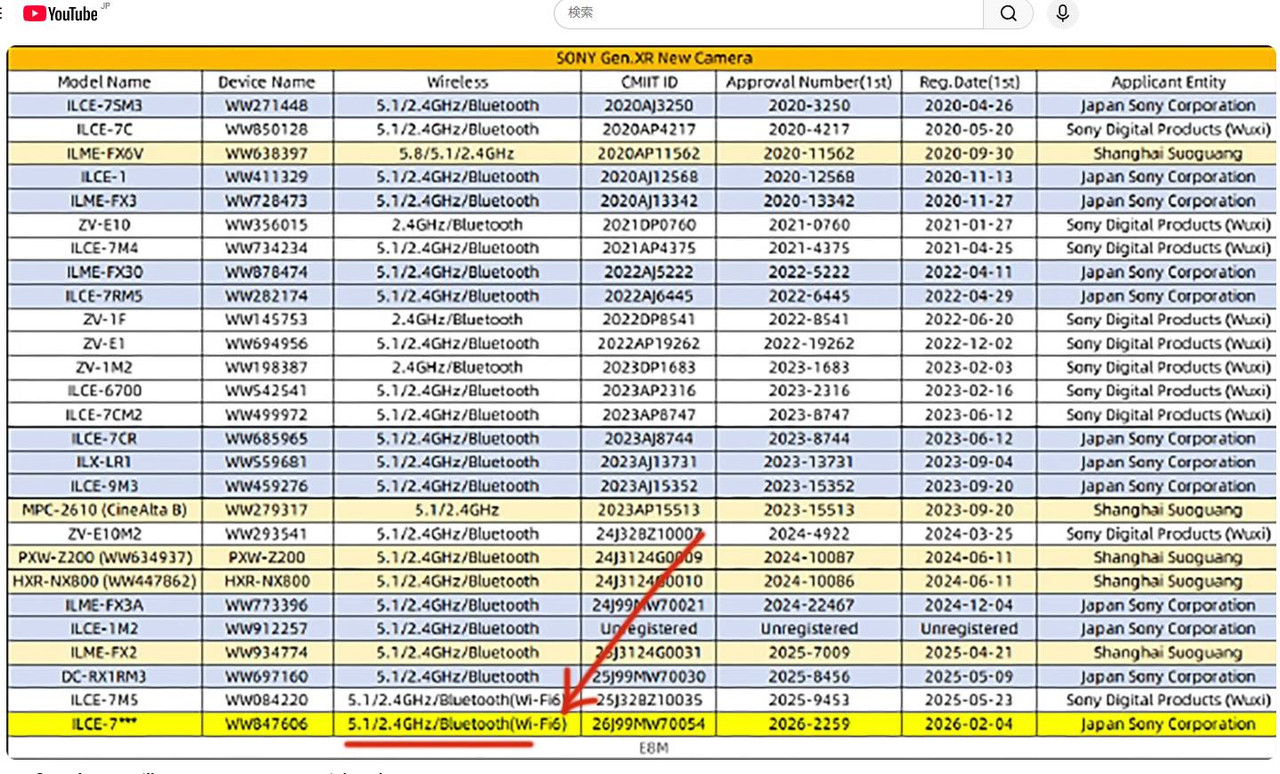Click approval number 2025-9453
1280x774 pixels.
point(809,700)
